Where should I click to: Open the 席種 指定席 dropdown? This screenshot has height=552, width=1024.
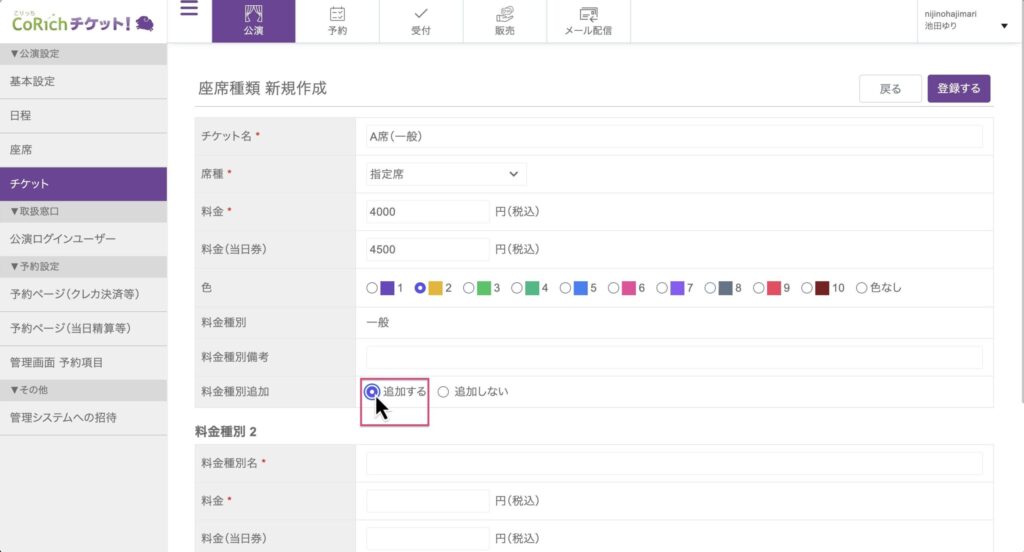445,174
